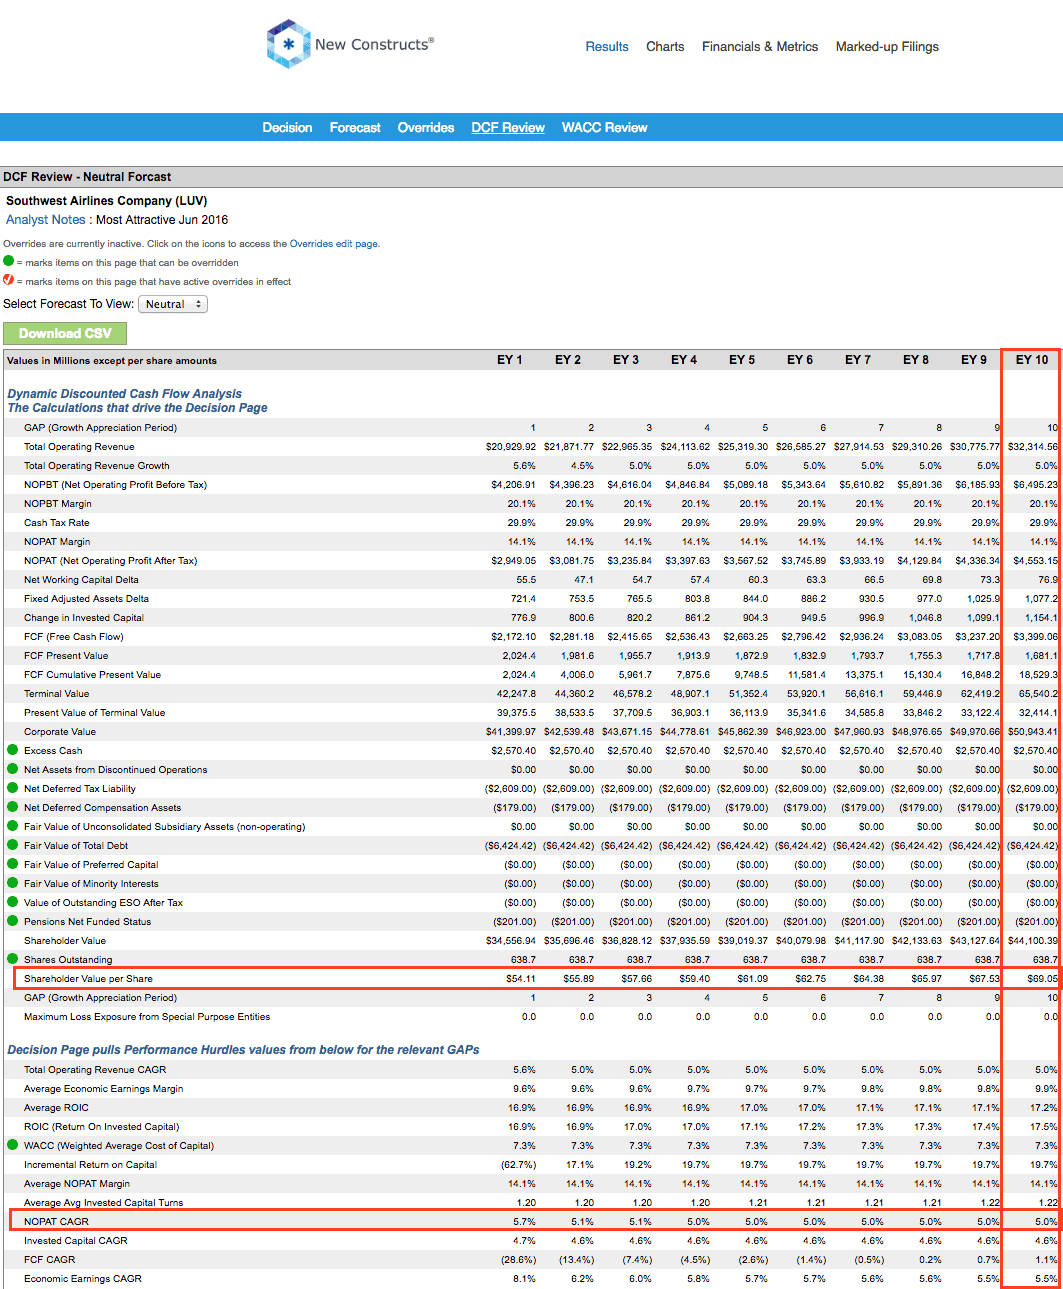Click the Average NOPAT Margin row label
1063x1289 pixels.
tap(77, 1184)
